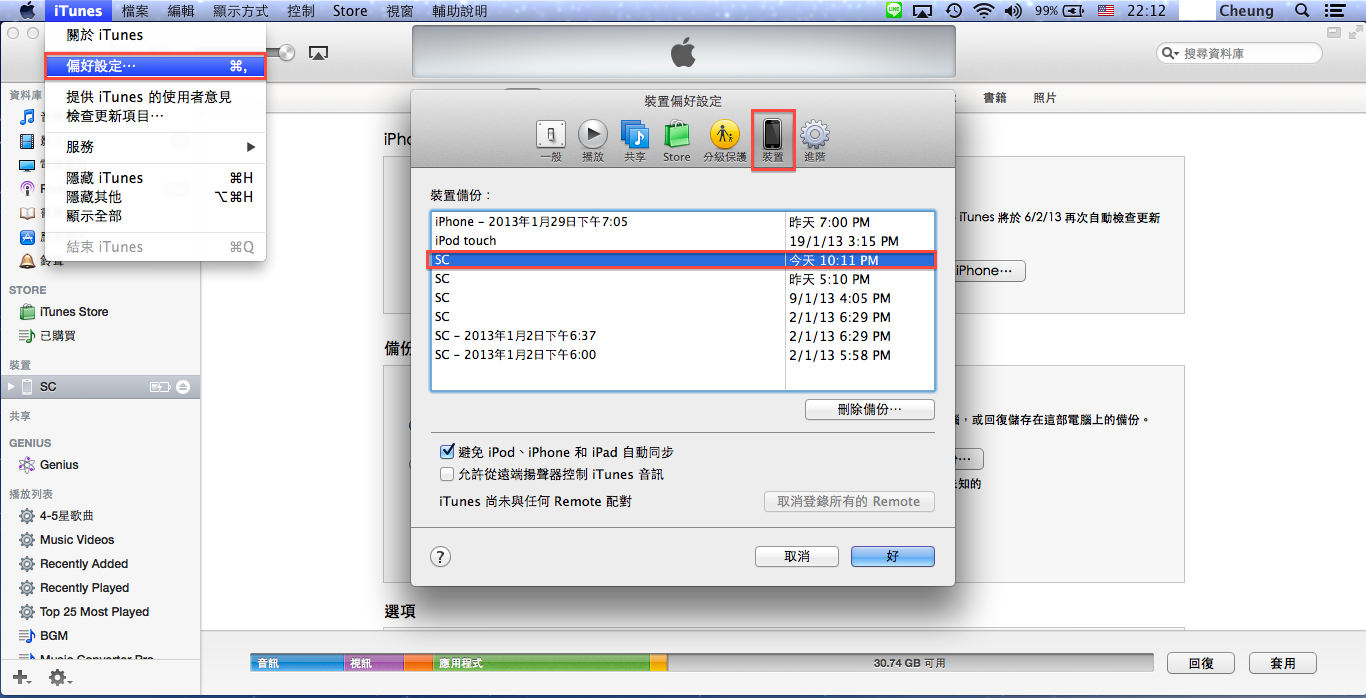The width and height of the screenshot is (1366, 698).
Task: Click the 刪除備份⋯ button
Action: click(869, 410)
